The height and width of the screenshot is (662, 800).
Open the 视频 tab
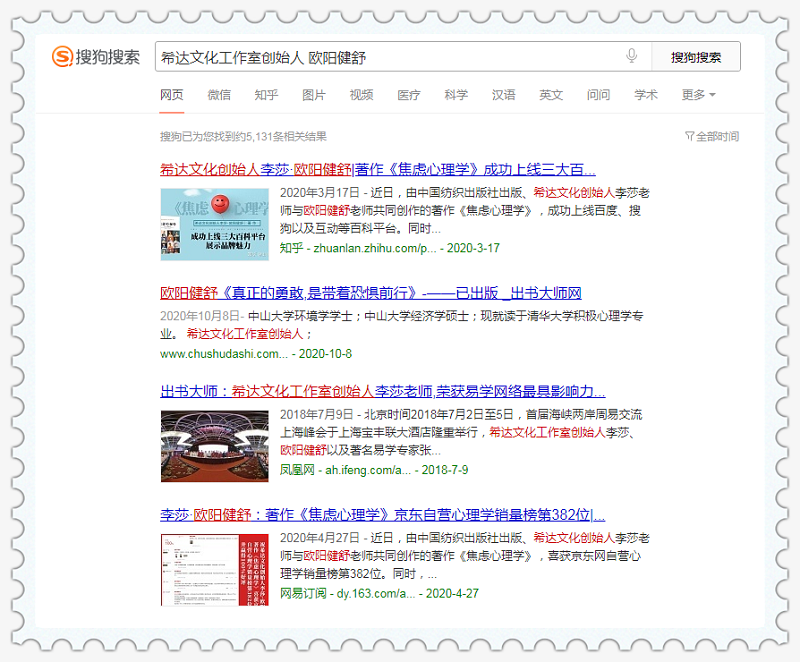pyautogui.click(x=361, y=95)
